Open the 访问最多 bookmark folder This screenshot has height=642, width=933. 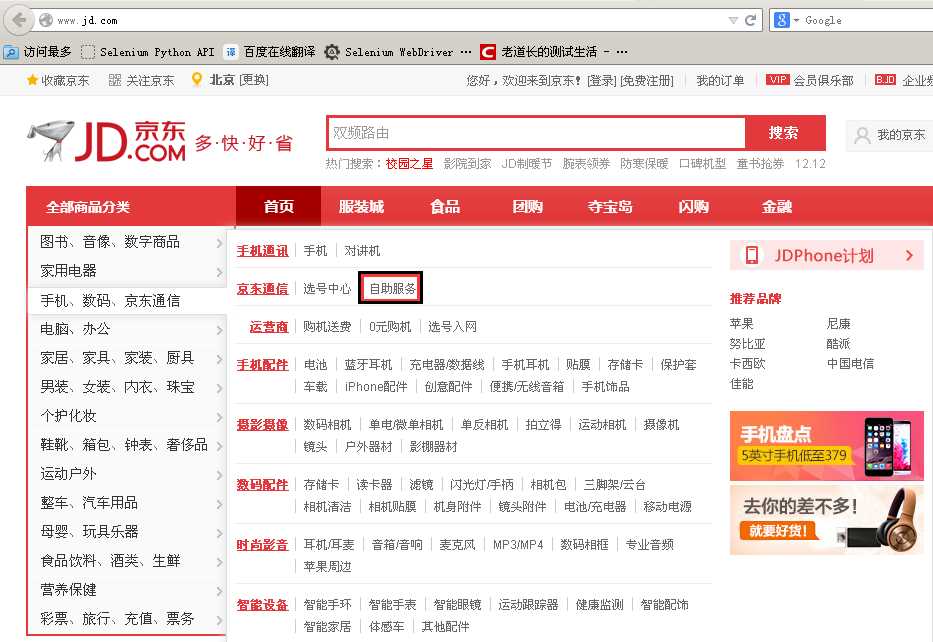(38, 52)
